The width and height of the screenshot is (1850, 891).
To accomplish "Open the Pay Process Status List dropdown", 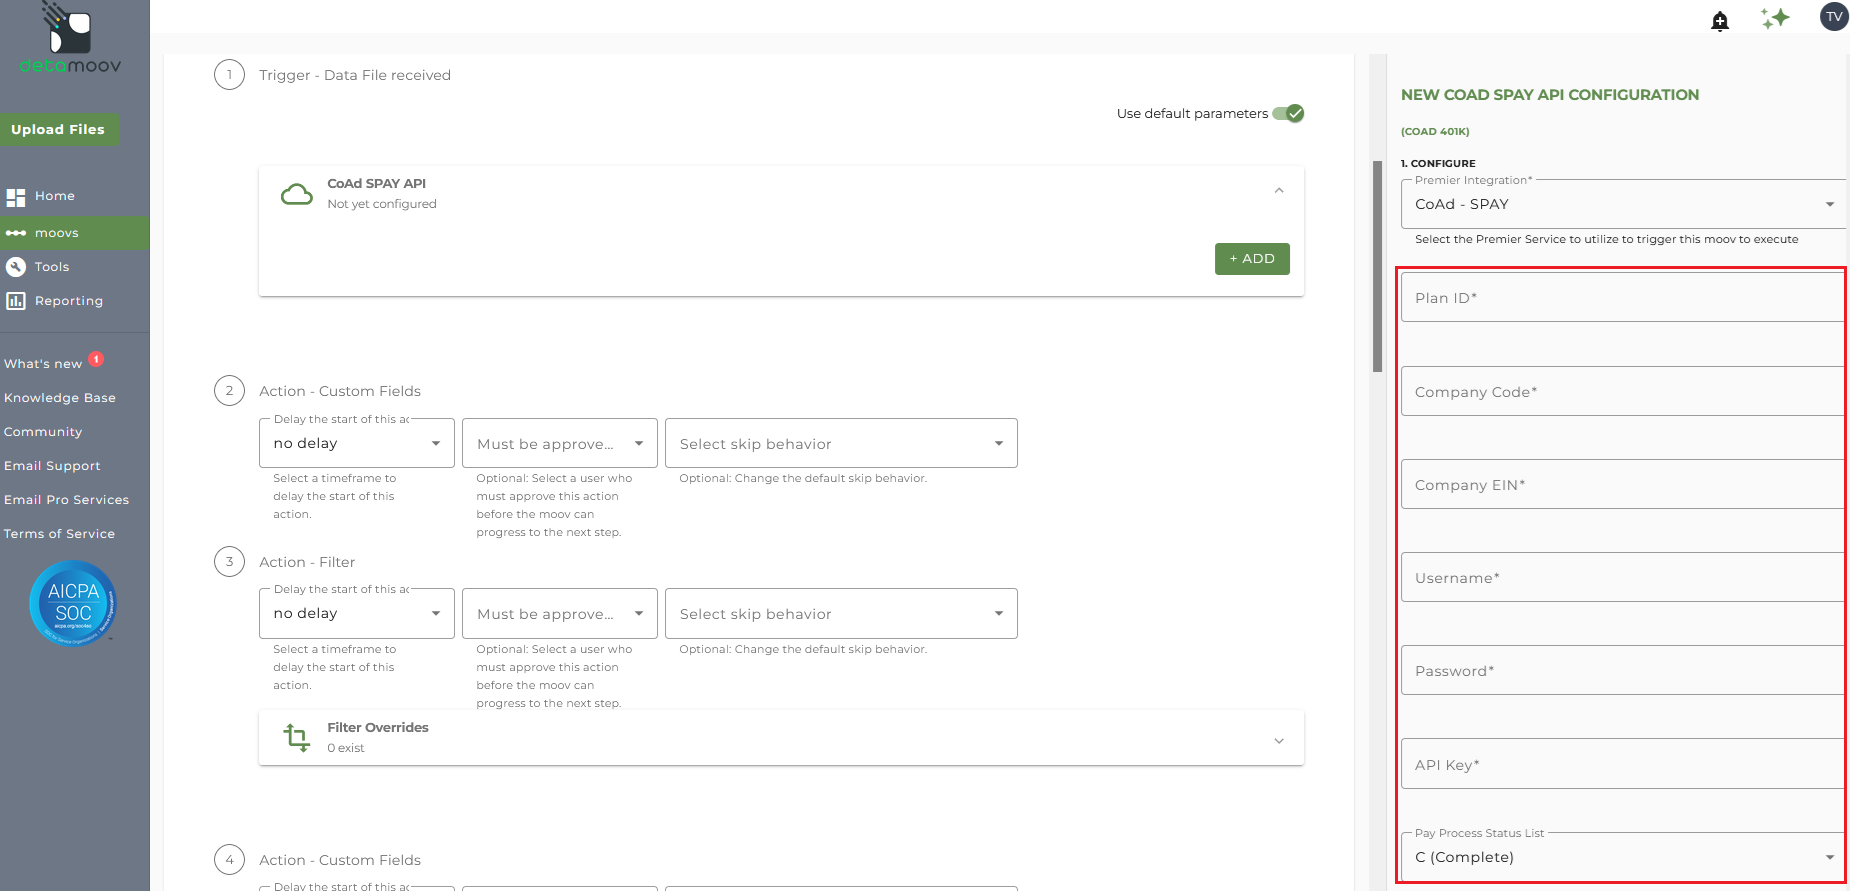I will [x=1623, y=857].
